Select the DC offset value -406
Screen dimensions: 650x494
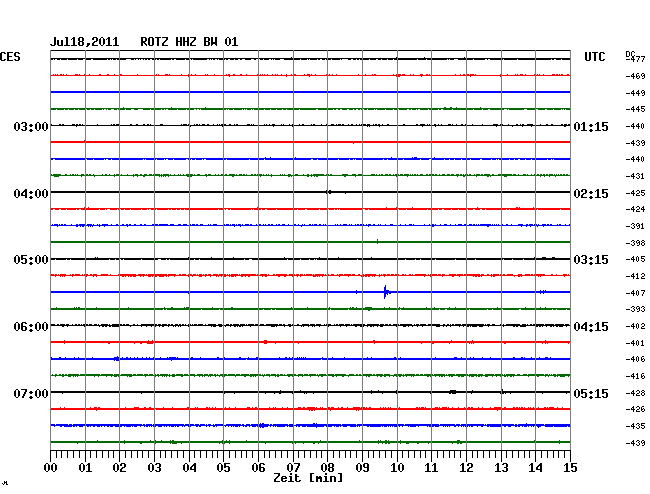click(x=635, y=359)
